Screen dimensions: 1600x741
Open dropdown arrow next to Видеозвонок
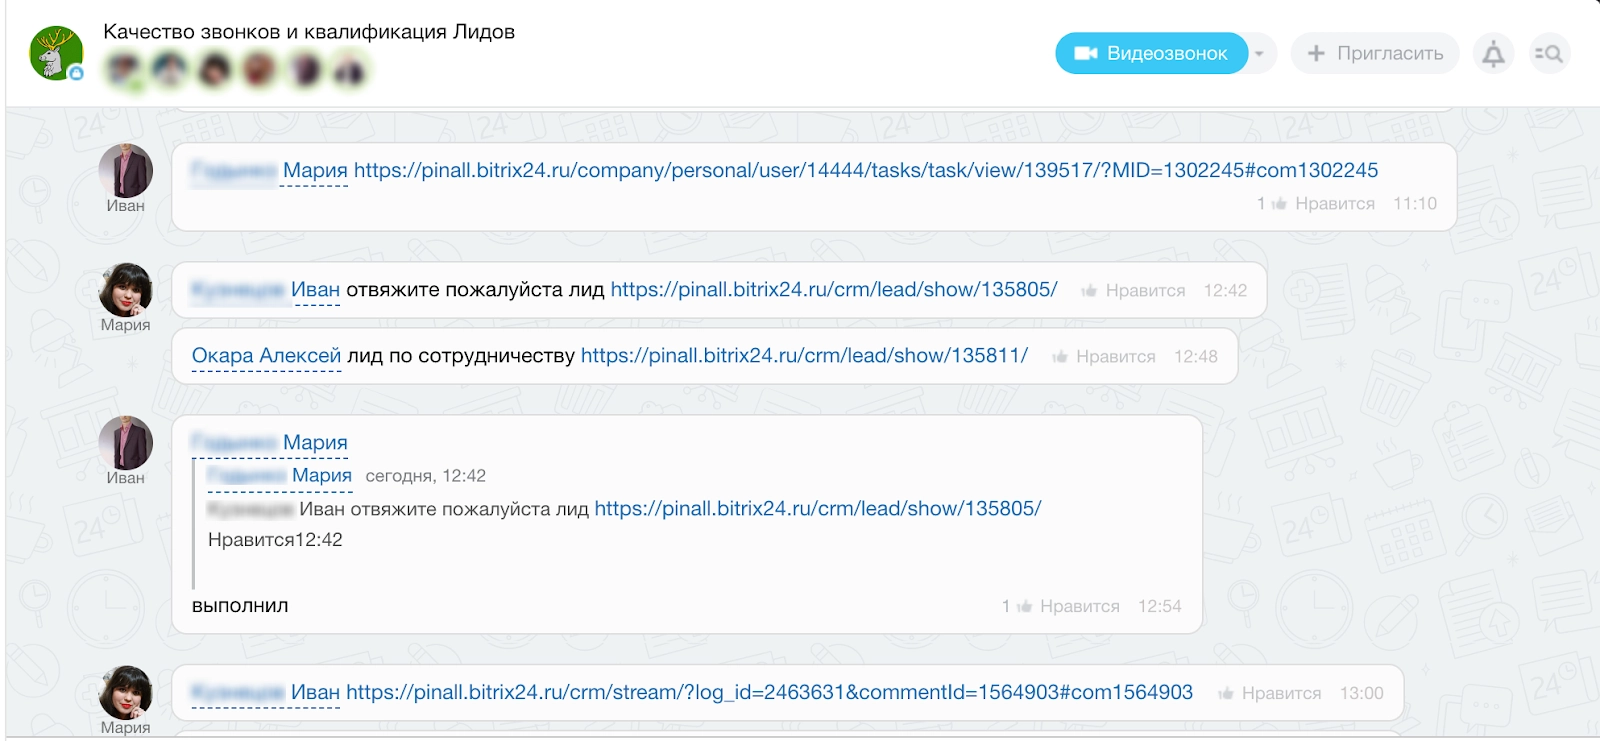tap(1260, 54)
